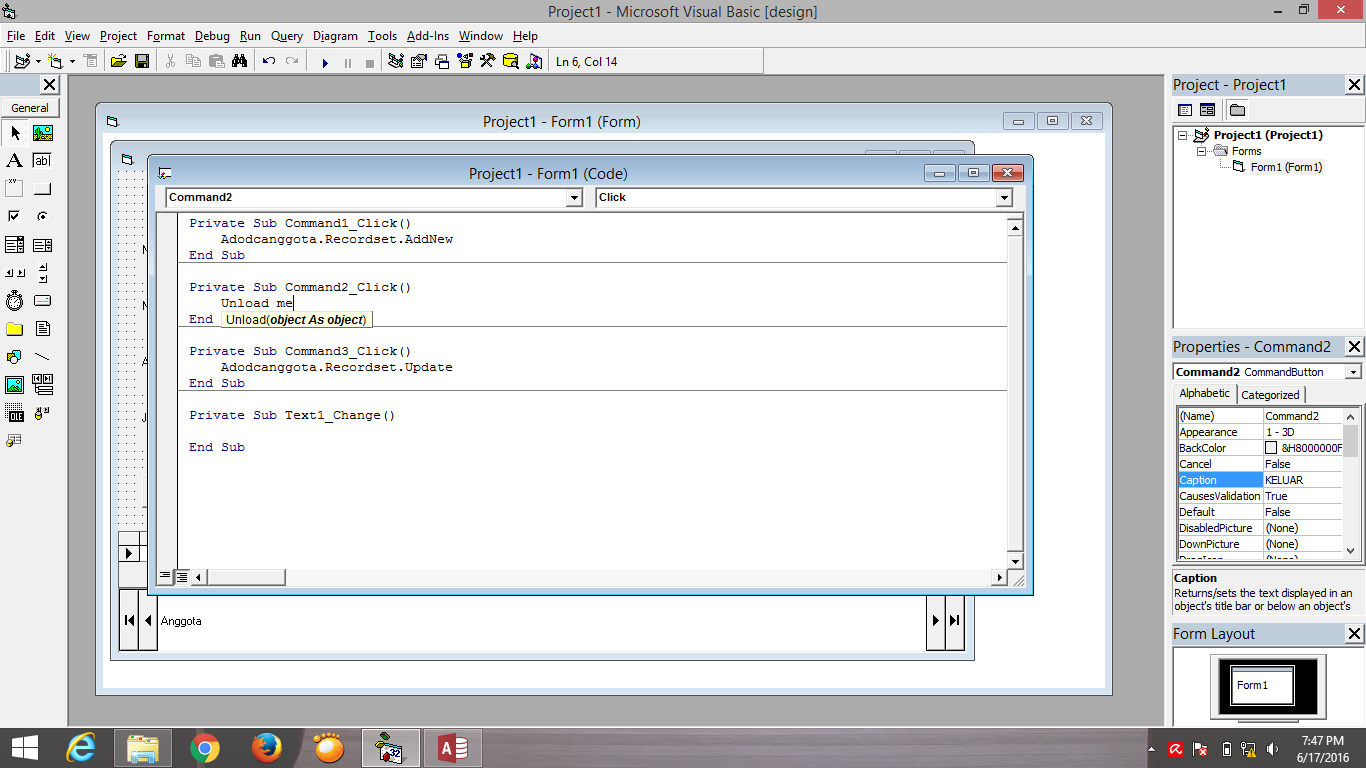Pick the Frame control in the toolbox

15,188
